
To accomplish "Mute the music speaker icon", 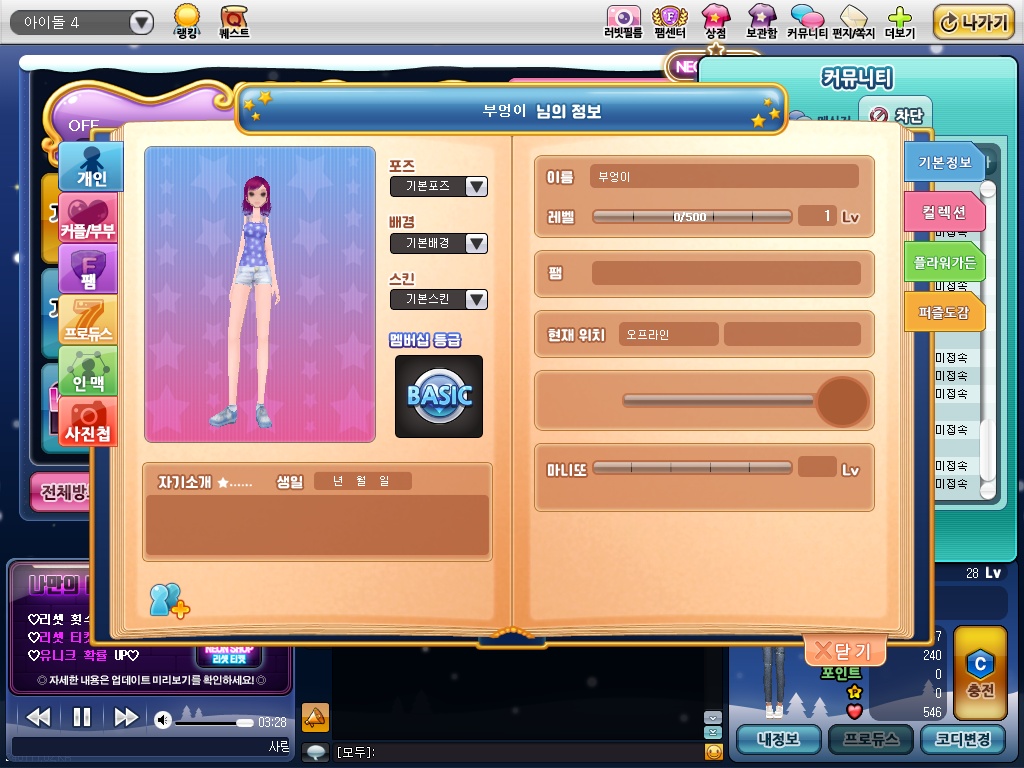I will [x=163, y=720].
